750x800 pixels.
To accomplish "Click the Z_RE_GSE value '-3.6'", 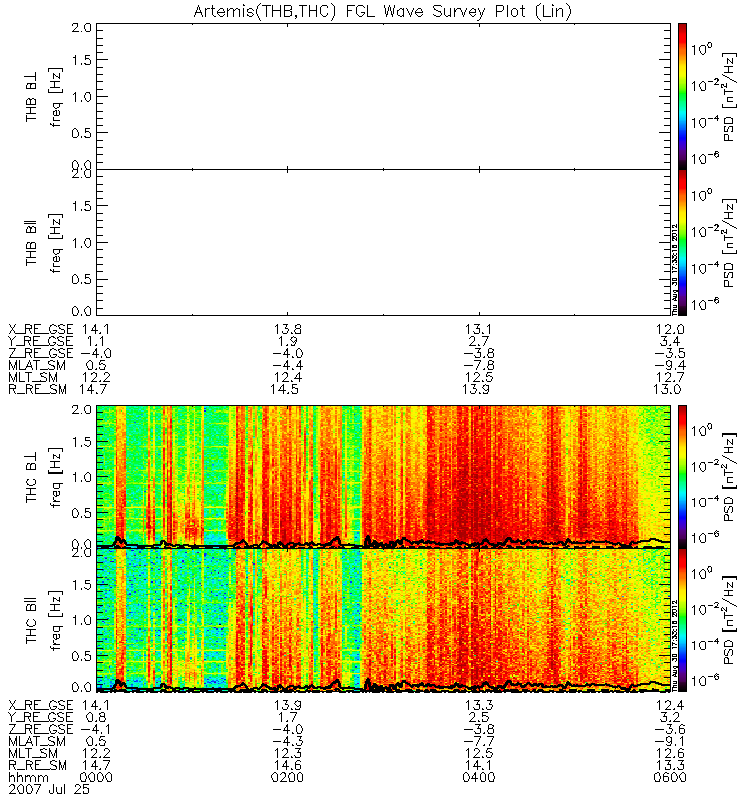I will 670,730.
